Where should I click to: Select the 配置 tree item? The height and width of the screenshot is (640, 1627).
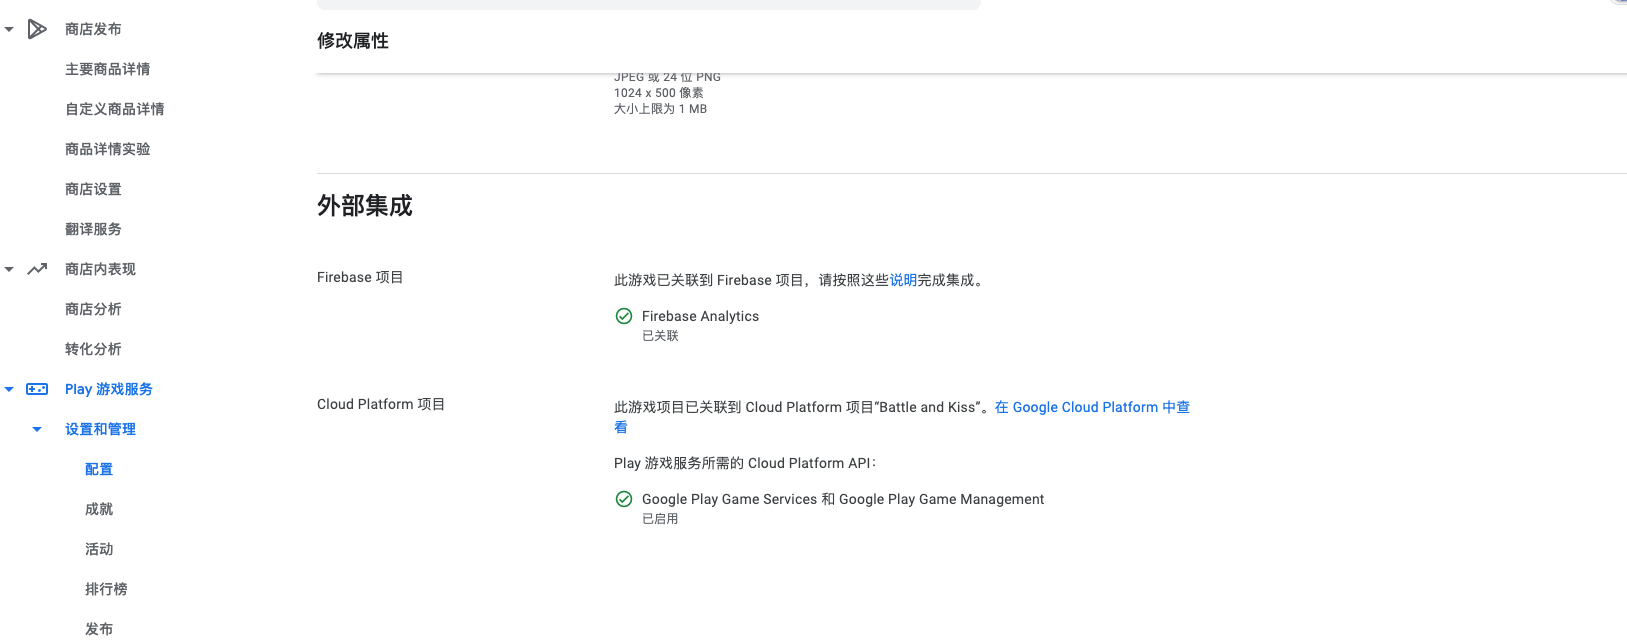[x=99, y=469]
